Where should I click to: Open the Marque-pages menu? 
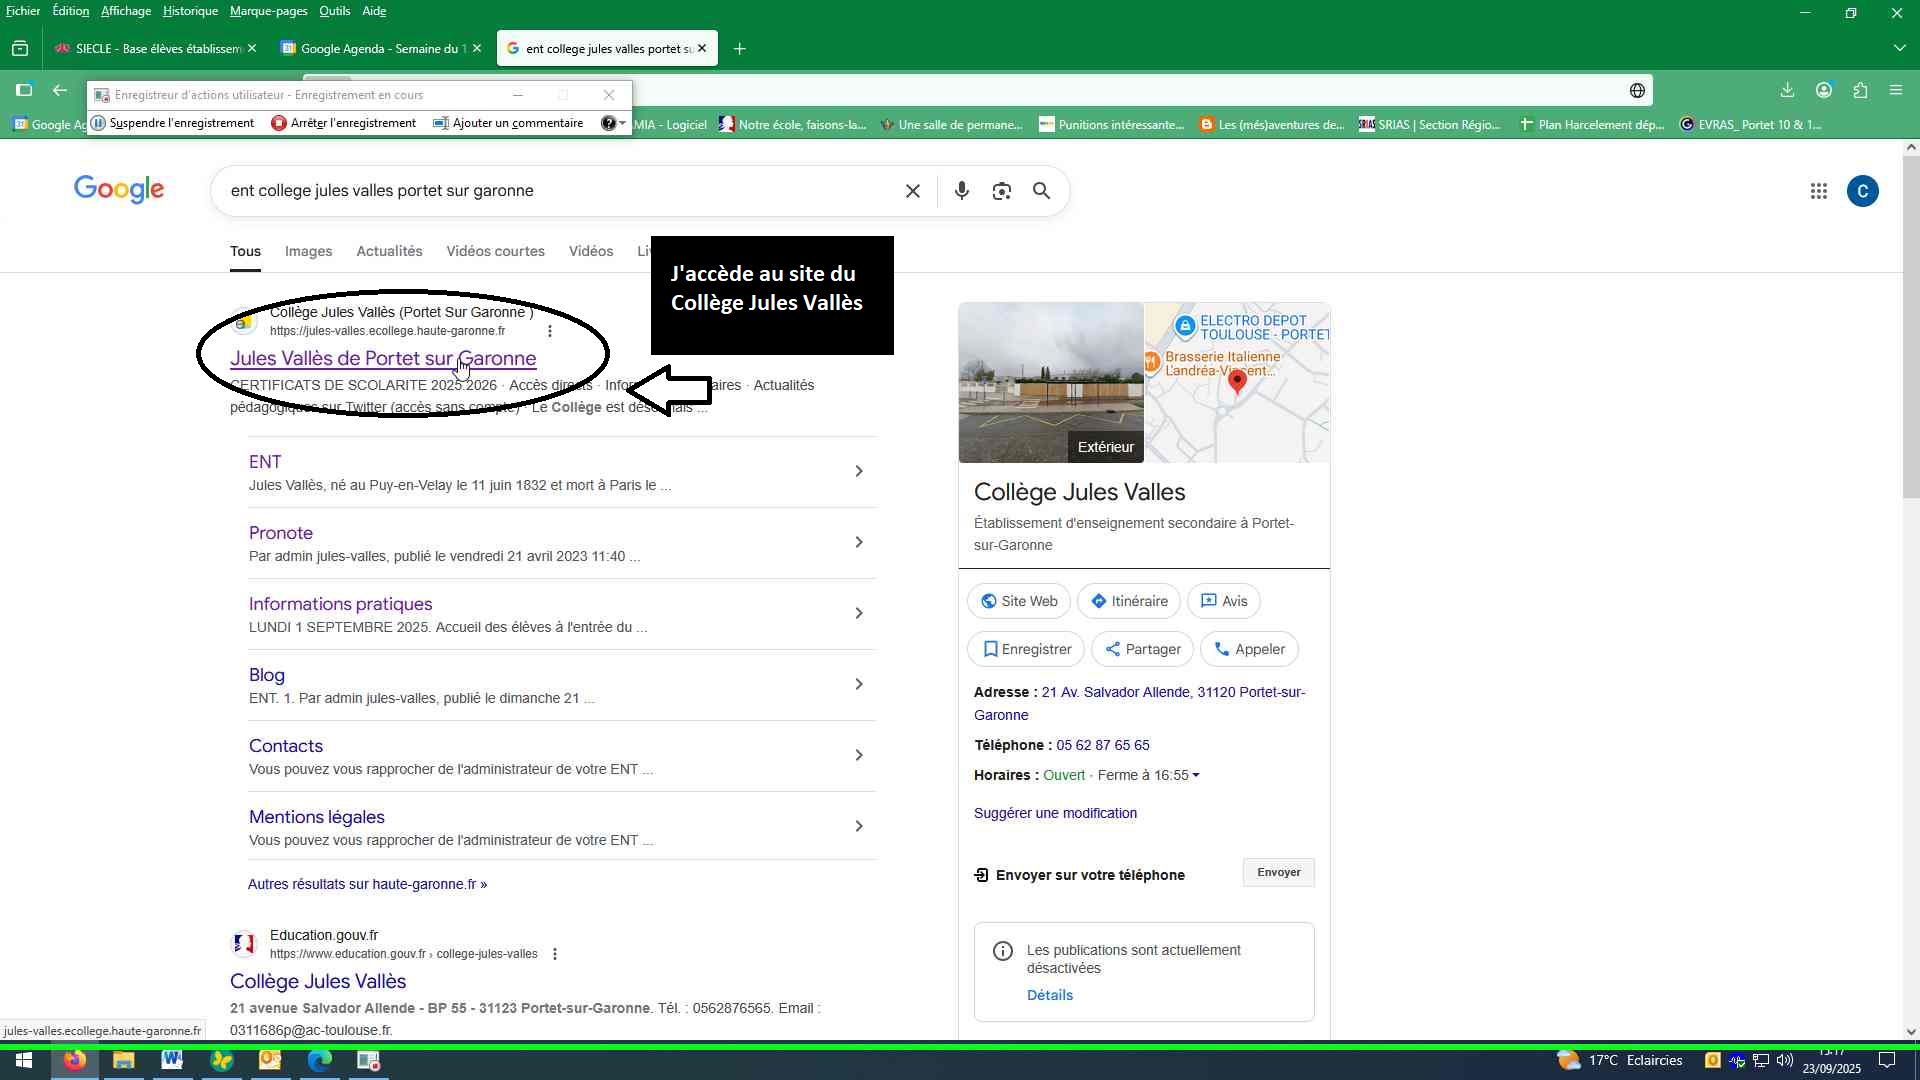[x=268, y=11]
